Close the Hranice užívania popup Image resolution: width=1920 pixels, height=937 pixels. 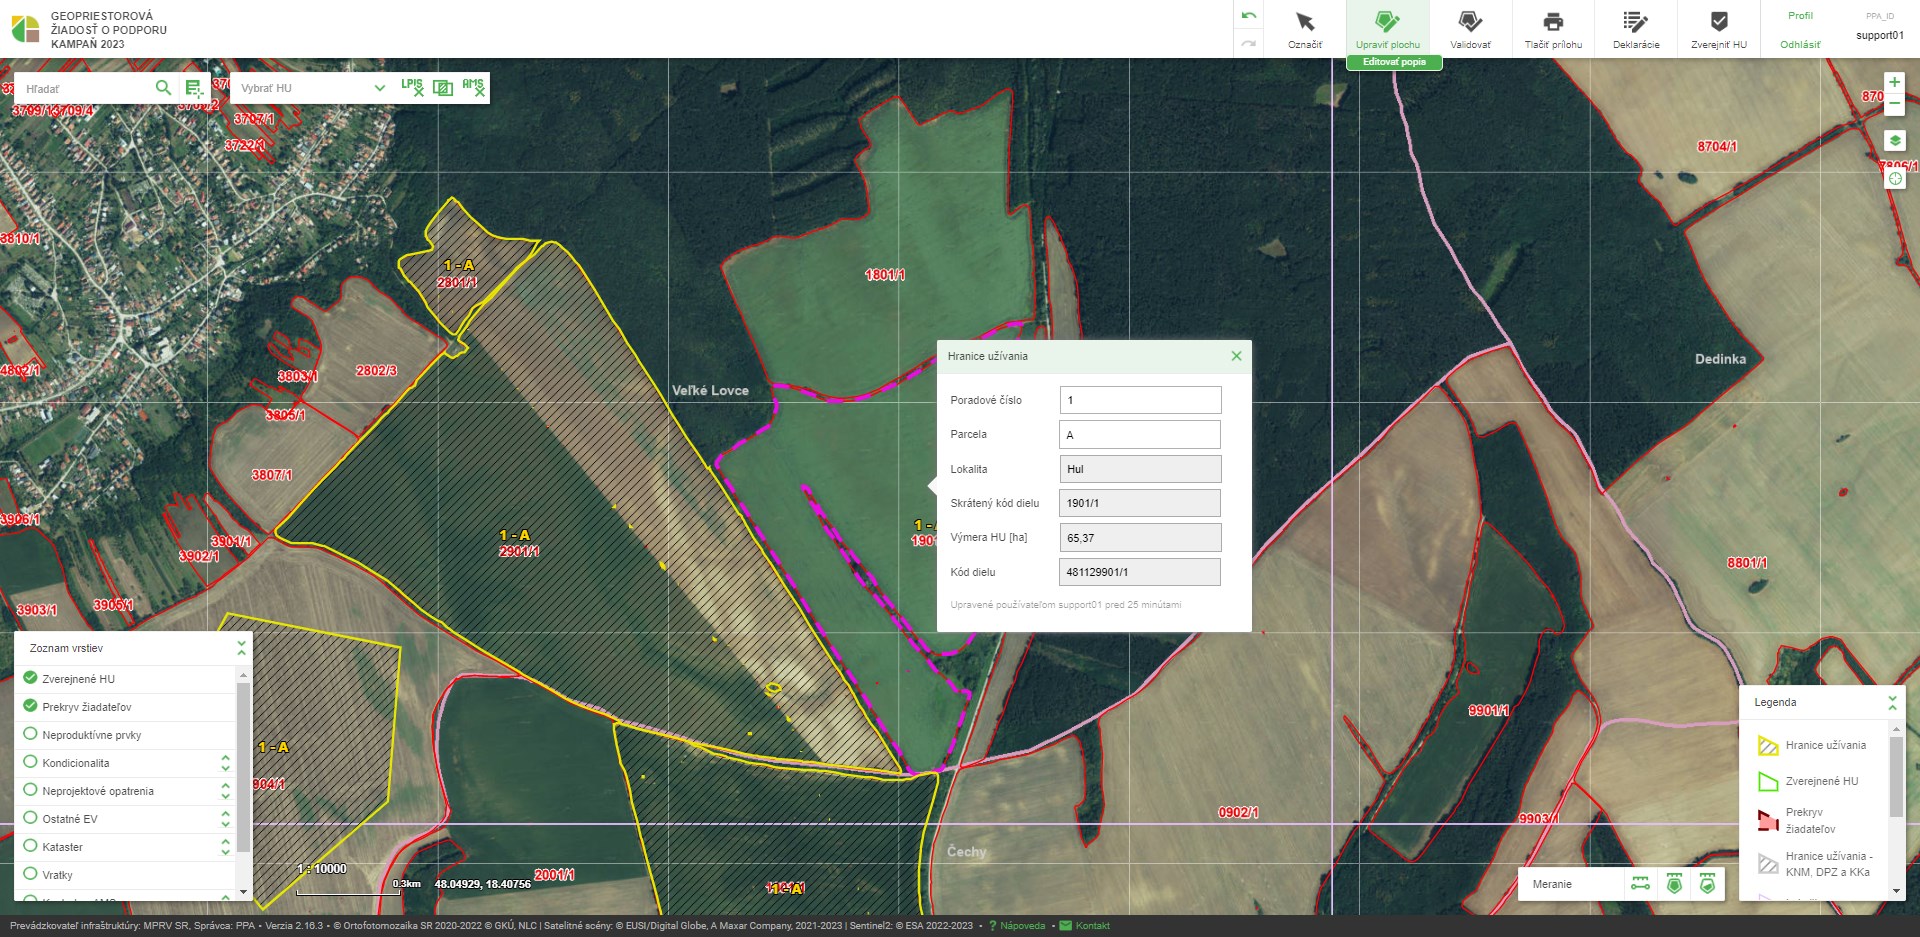tap(1236, 356)
